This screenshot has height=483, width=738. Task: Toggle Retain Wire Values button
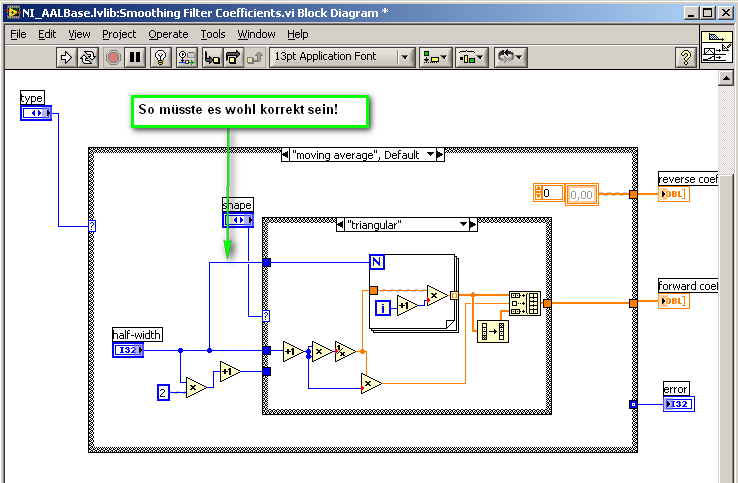tap(186, 57)
